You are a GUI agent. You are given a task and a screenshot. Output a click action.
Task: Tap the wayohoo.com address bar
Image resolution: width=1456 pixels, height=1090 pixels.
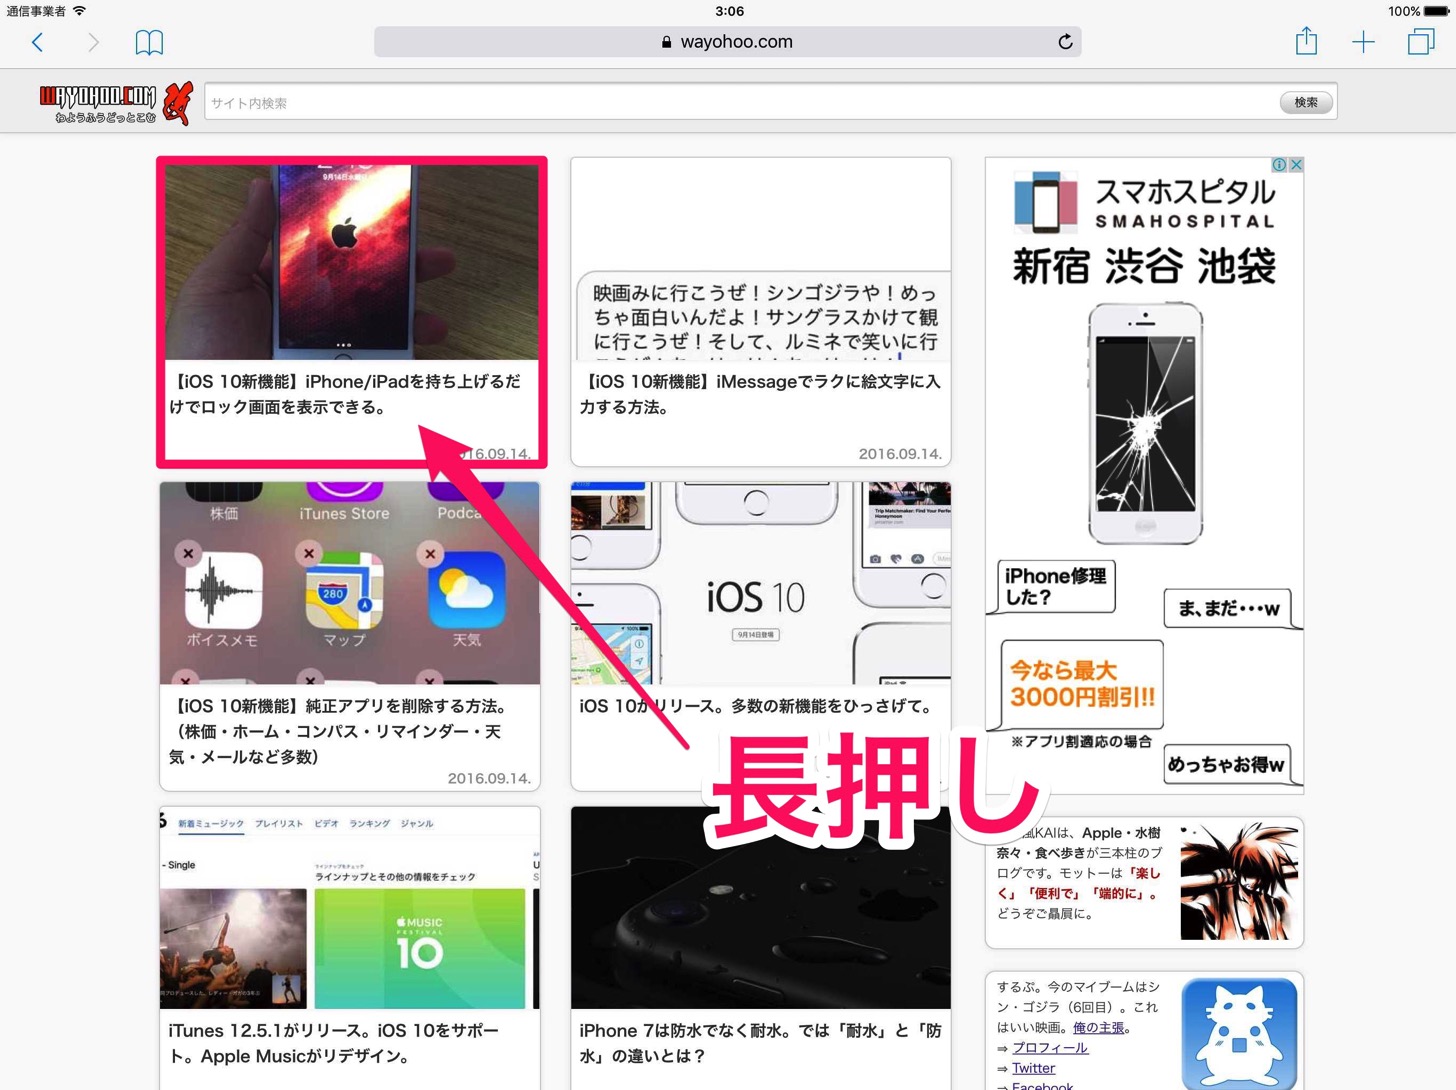click(x=727, y=42)
